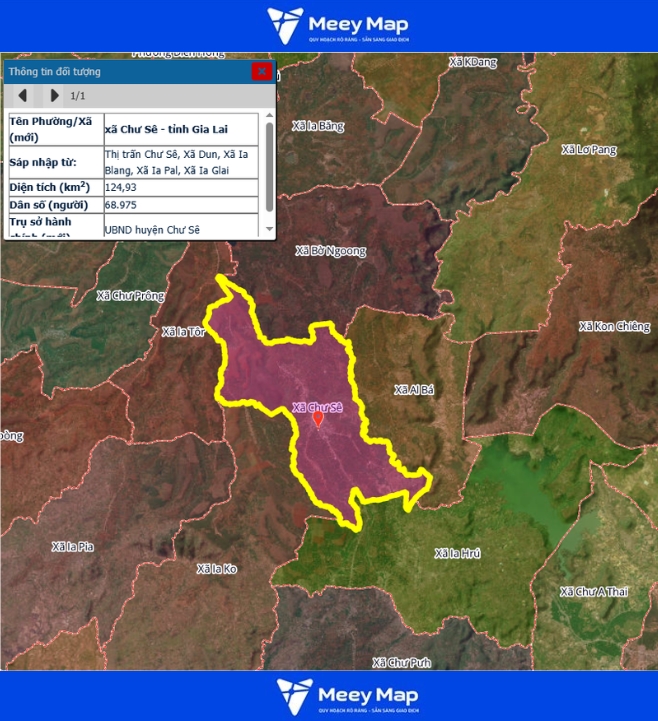Select the Xã Al Bá region label
The height and width of the screenshot is (721, 658).
[x=413, y=389]
